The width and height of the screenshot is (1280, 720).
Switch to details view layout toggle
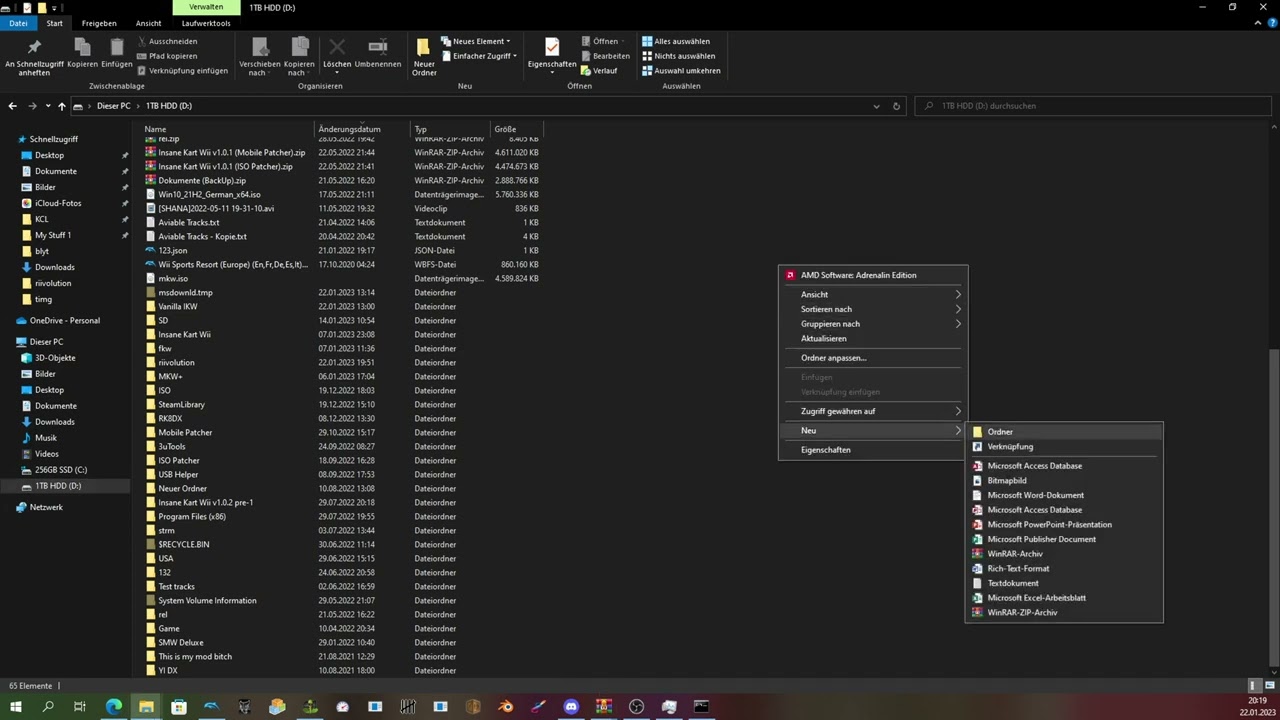pyautogui.click(x=1255, y=686)
